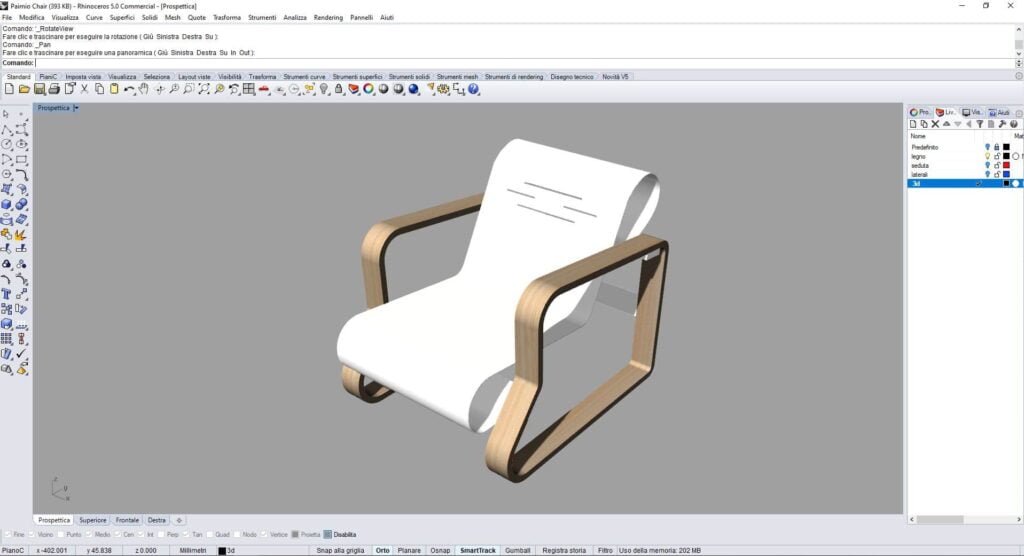The height and width of the screenshot is (556, 1024).
Task: Delete layer with X icon in layers panel
Action: click(935, 124)
